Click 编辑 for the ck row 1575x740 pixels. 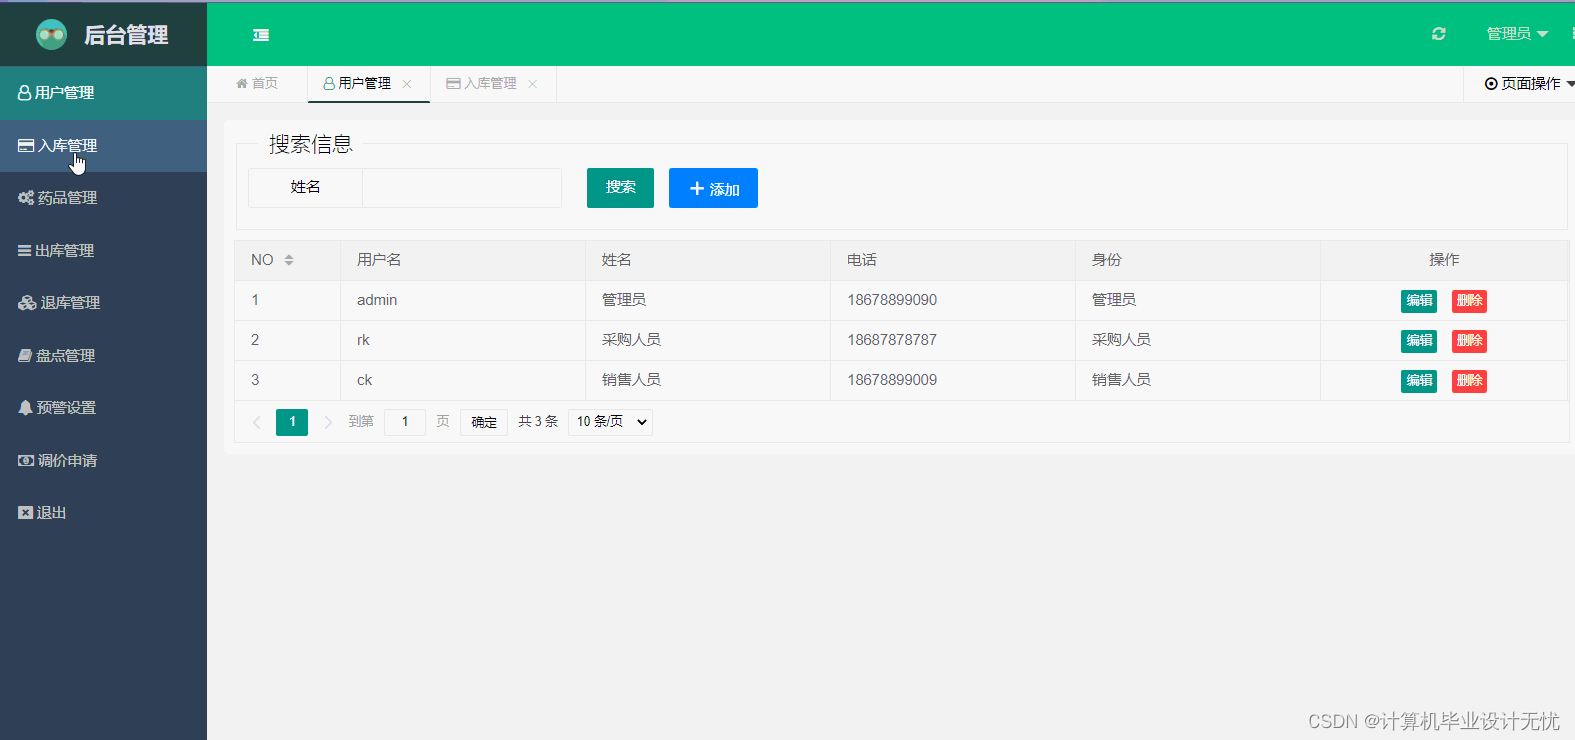(x=1419, y=381)
